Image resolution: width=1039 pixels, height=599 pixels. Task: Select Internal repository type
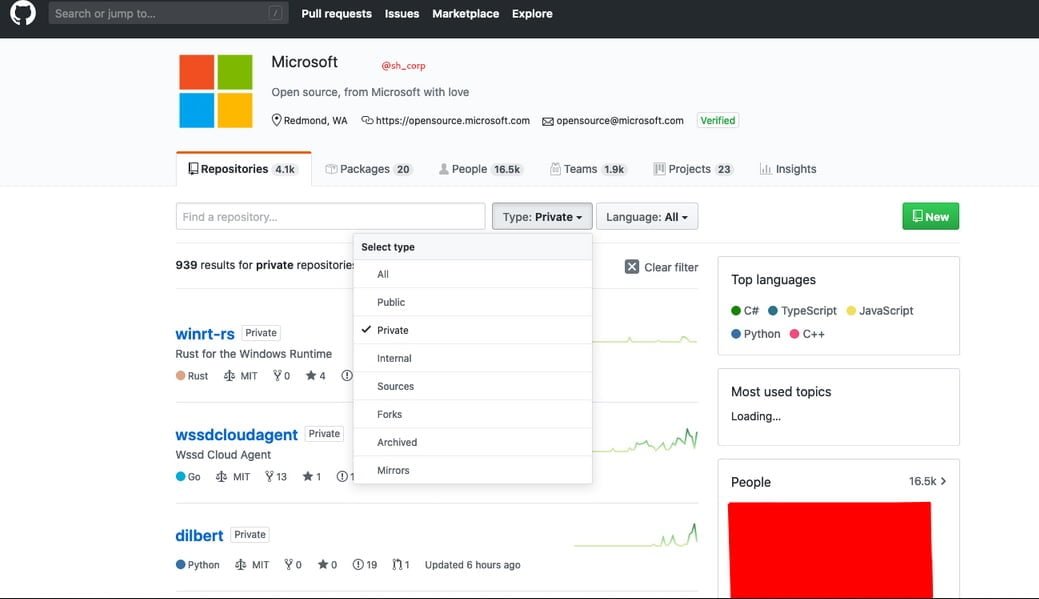click(x=472, y=358)
